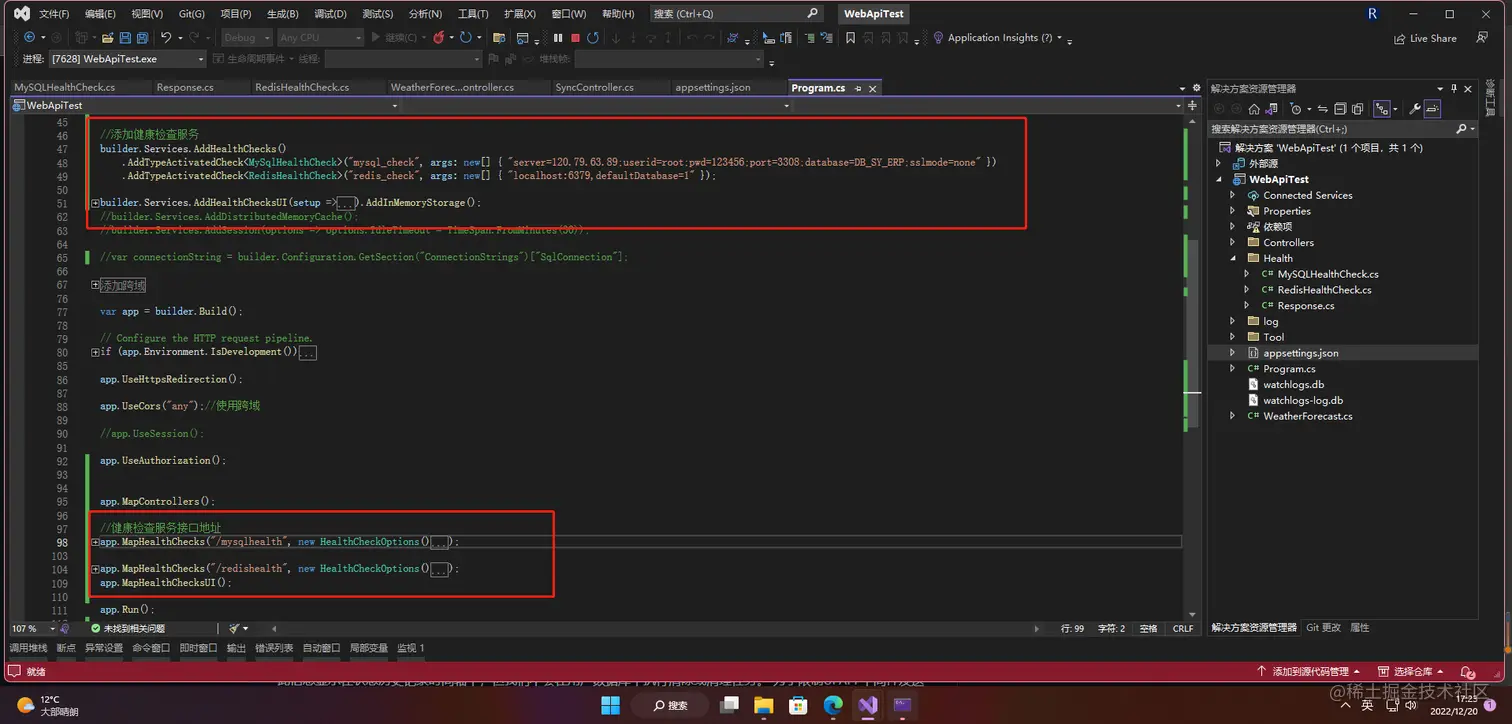Open File Explorer from the taskbar
Viewport: 1512px width, 724px height.
[x=765, y=705]
